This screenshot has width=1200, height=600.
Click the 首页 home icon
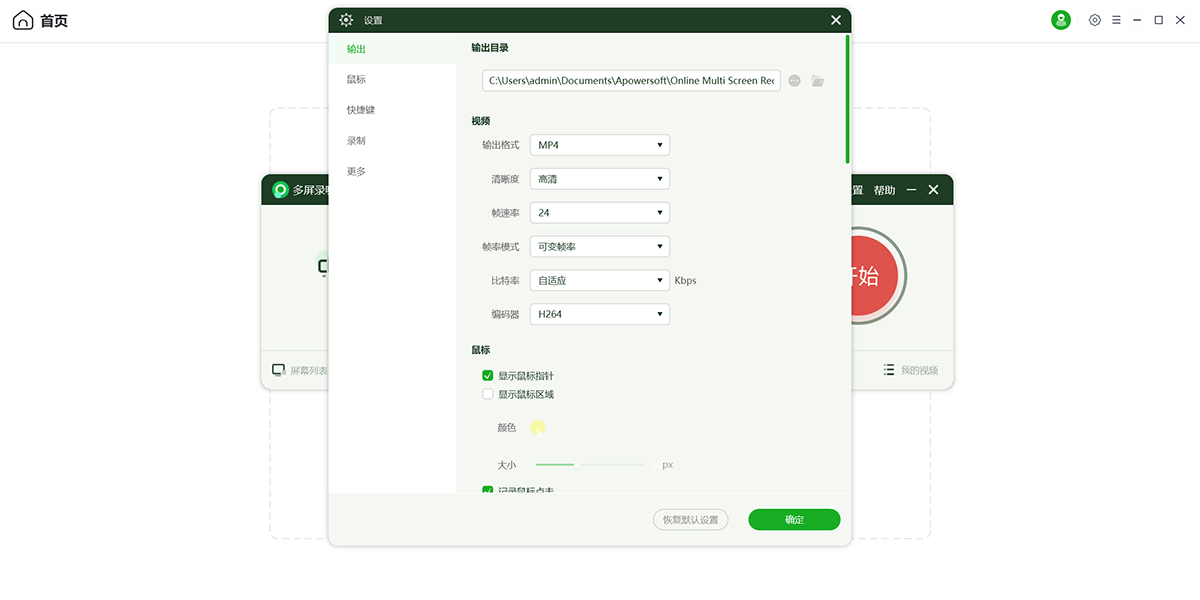click(x=23, y=21)
